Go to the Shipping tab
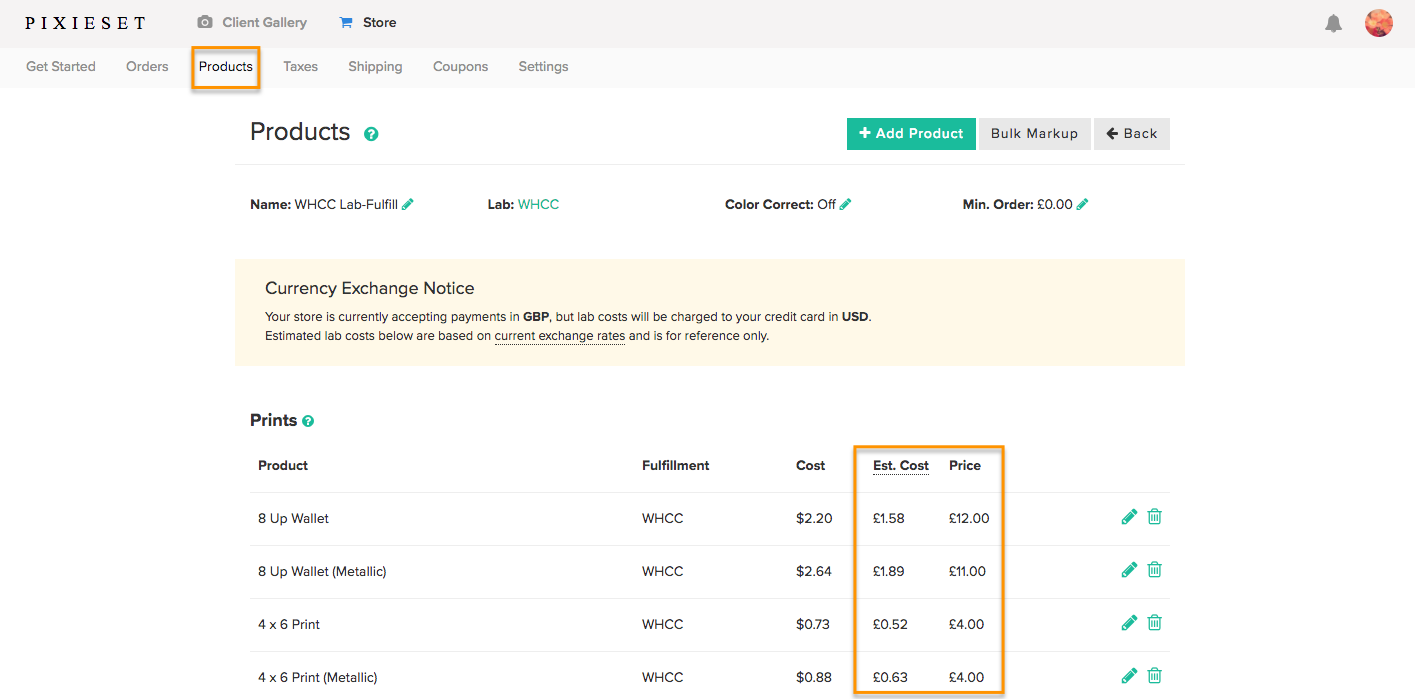The width and height of the screenshot is (1415, 699). pos(375,67)
